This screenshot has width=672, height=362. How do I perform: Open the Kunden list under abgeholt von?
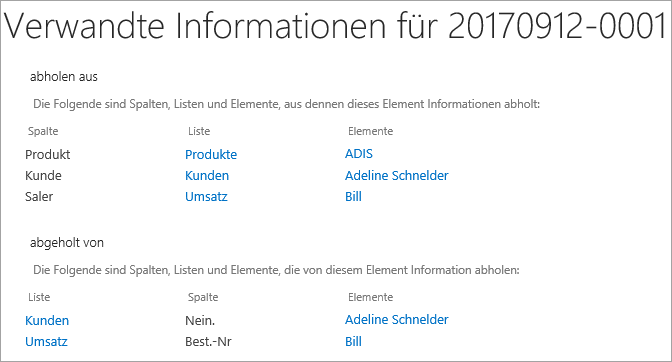47,320
